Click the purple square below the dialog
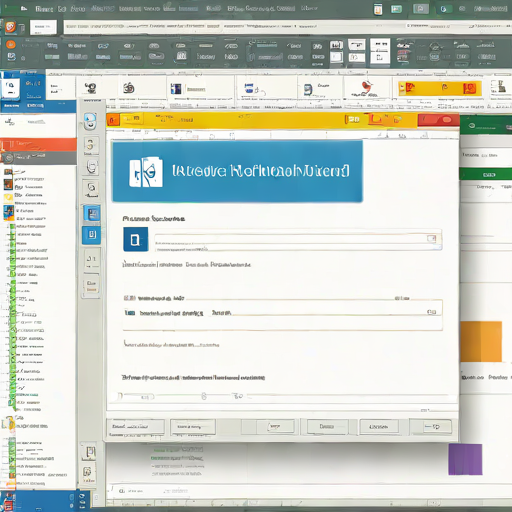Screen dimensions: 512x512 [x=465, y=459]
